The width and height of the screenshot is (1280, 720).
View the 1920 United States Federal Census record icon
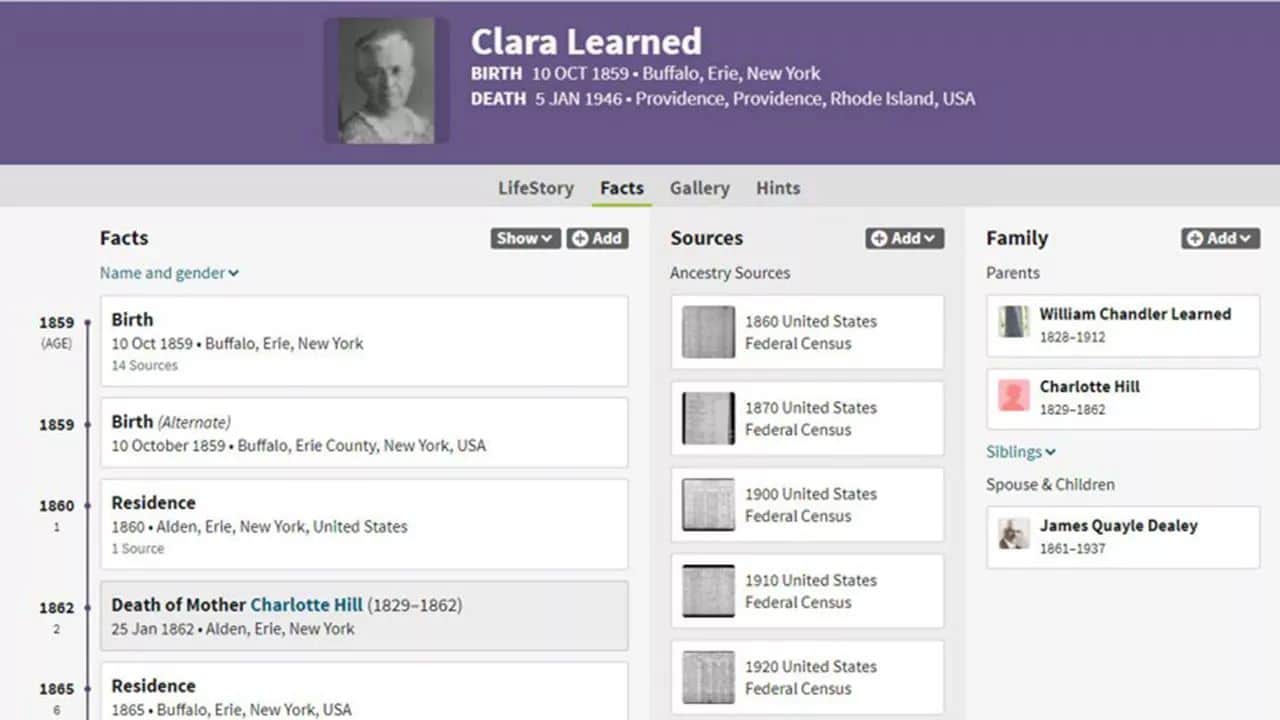click(x=707, y=676)
